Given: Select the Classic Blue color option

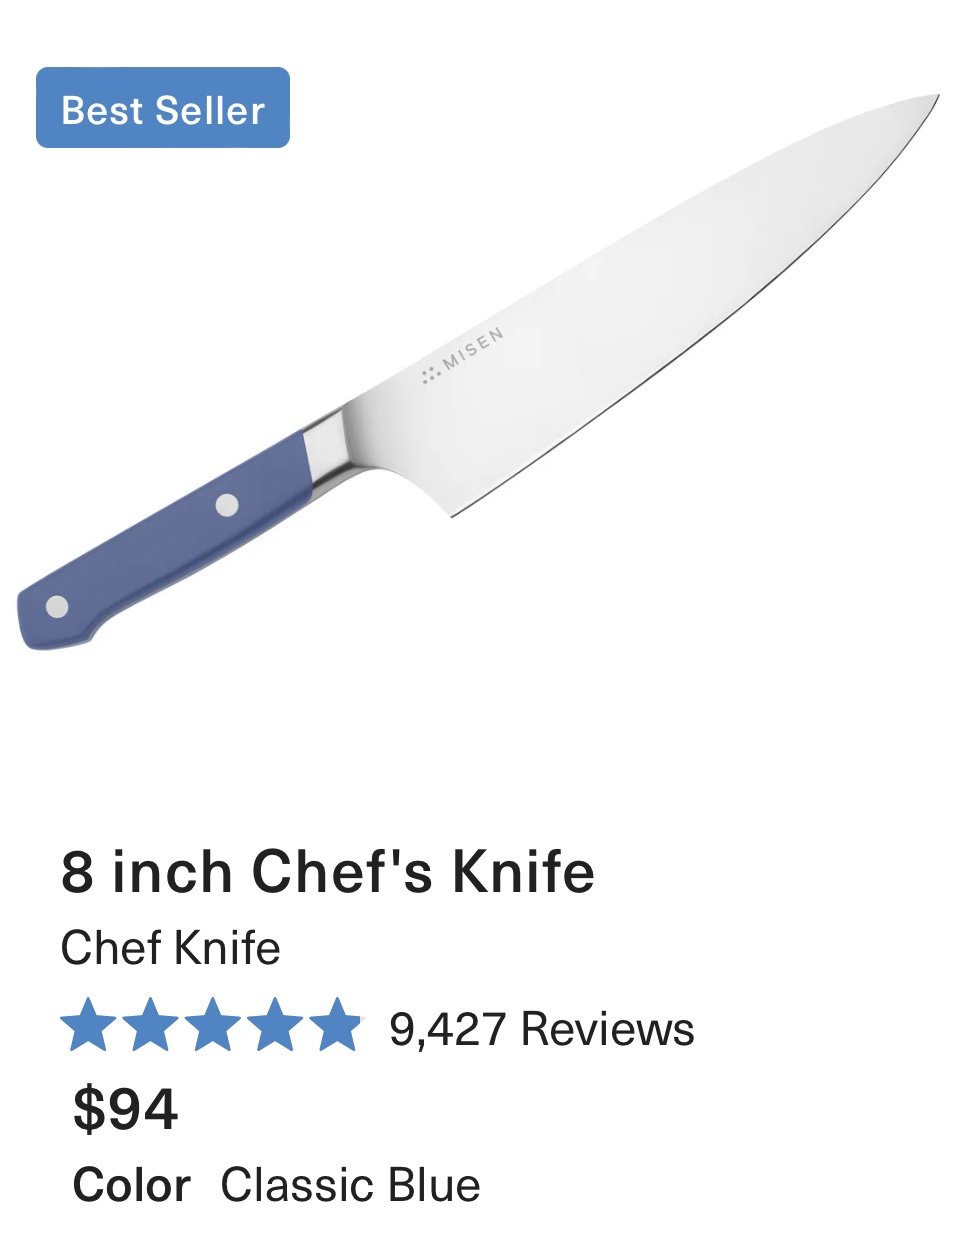Looking at the screenshot, I should (350, 1186).
